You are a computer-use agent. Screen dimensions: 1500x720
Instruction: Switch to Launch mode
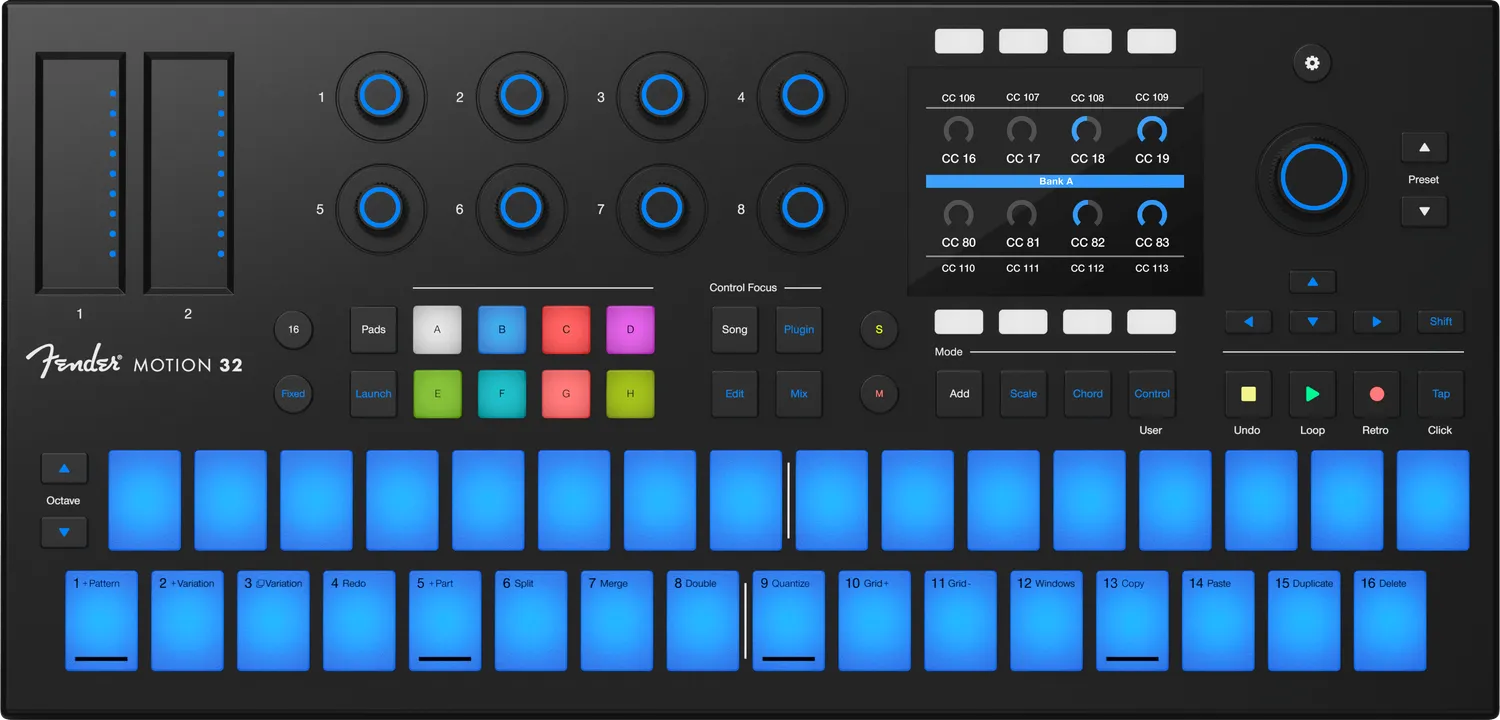373,394
